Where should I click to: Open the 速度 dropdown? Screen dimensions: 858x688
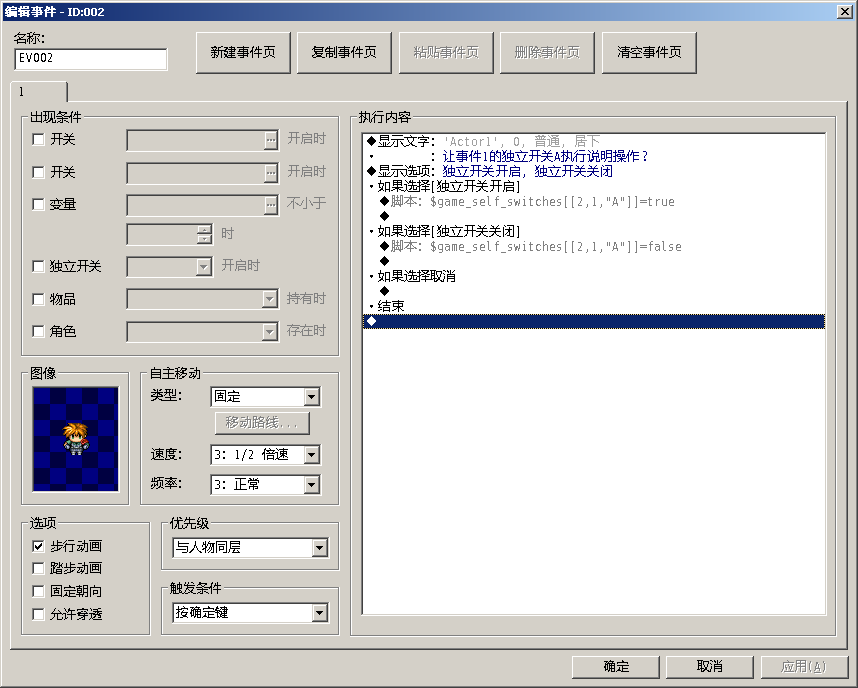tap(265, 454)
